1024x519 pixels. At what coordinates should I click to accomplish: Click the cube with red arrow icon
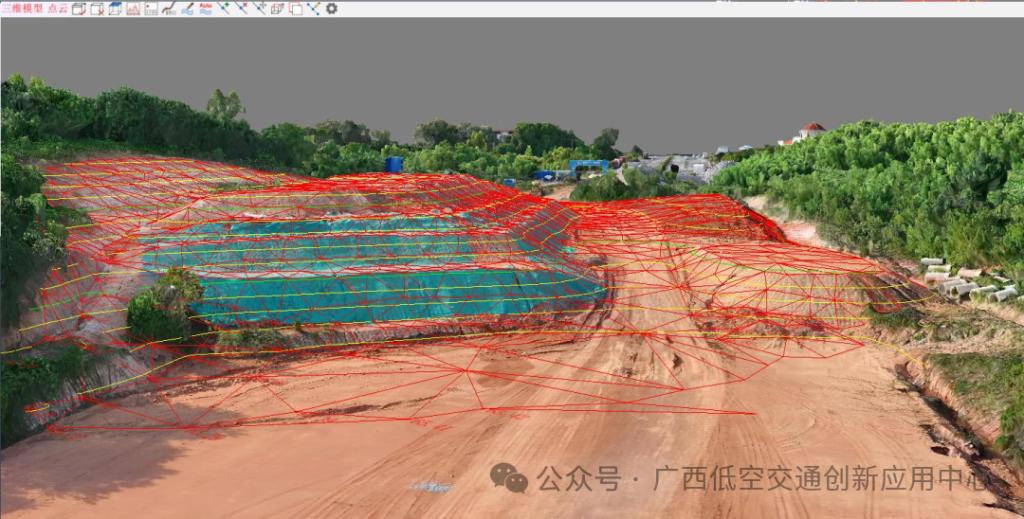79,8
